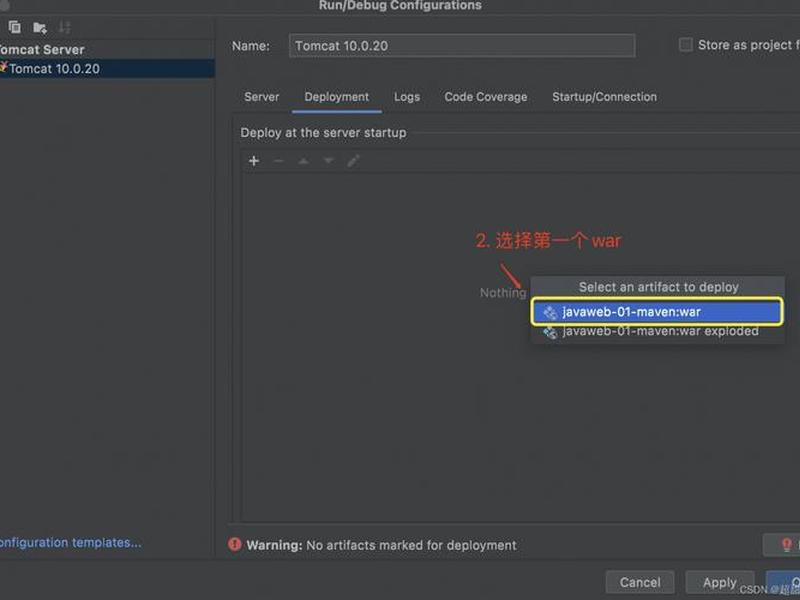Select the Tomcat Server tree group
The width and height of the screenshot is (800, 600).
[42, 49]
